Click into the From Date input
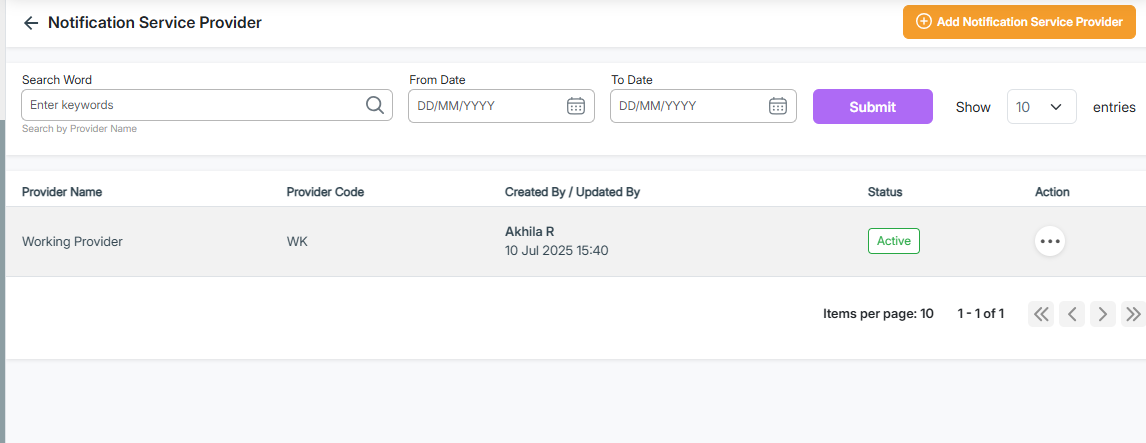Viewport: 1146px width, 443px height. coord(487,106)
